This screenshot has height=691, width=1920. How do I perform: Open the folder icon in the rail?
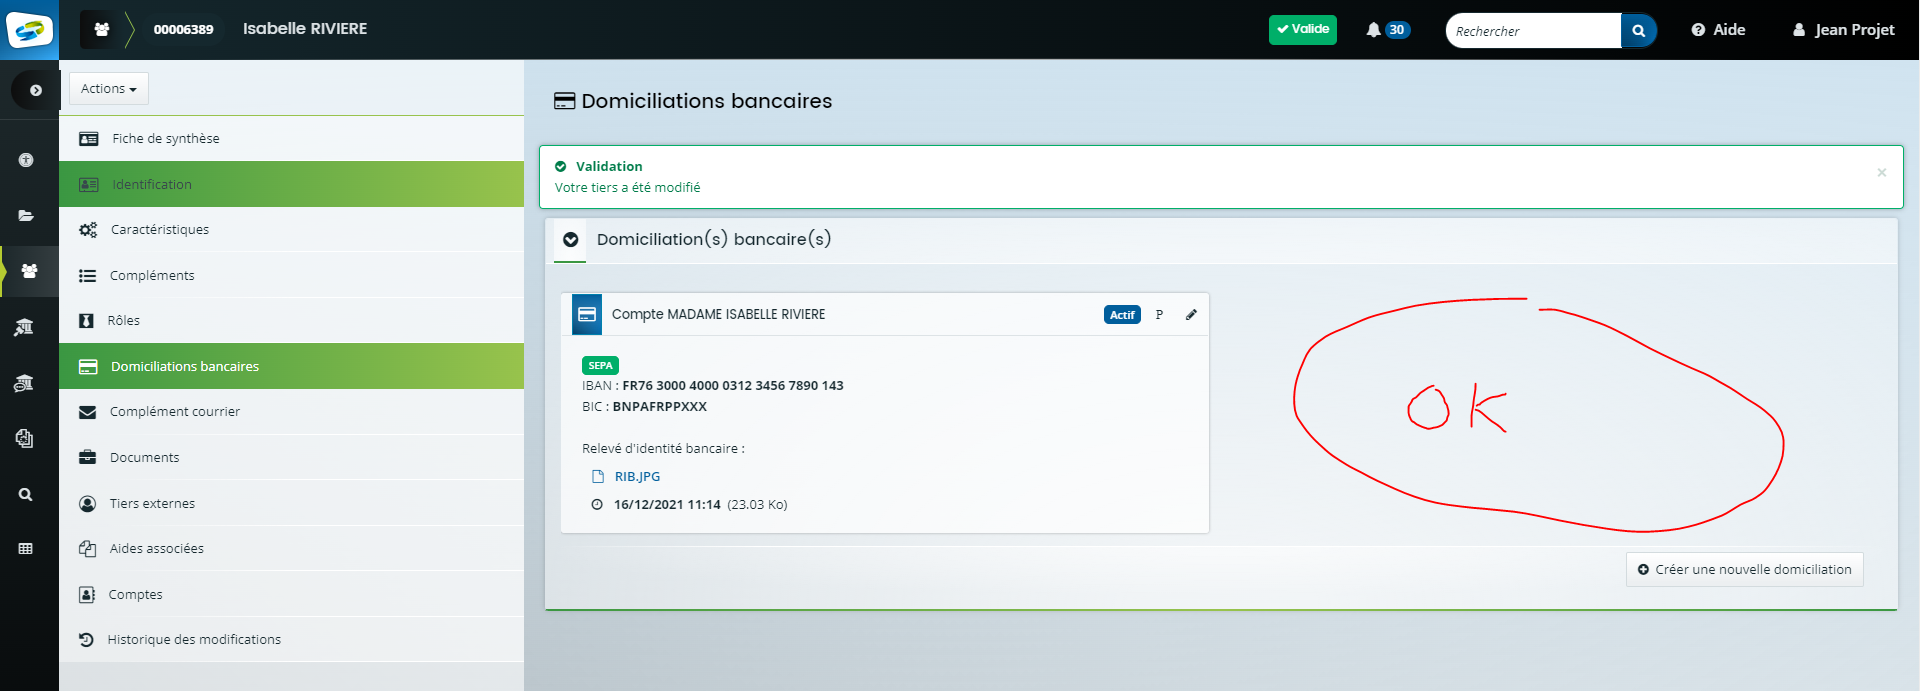[26, 215]
